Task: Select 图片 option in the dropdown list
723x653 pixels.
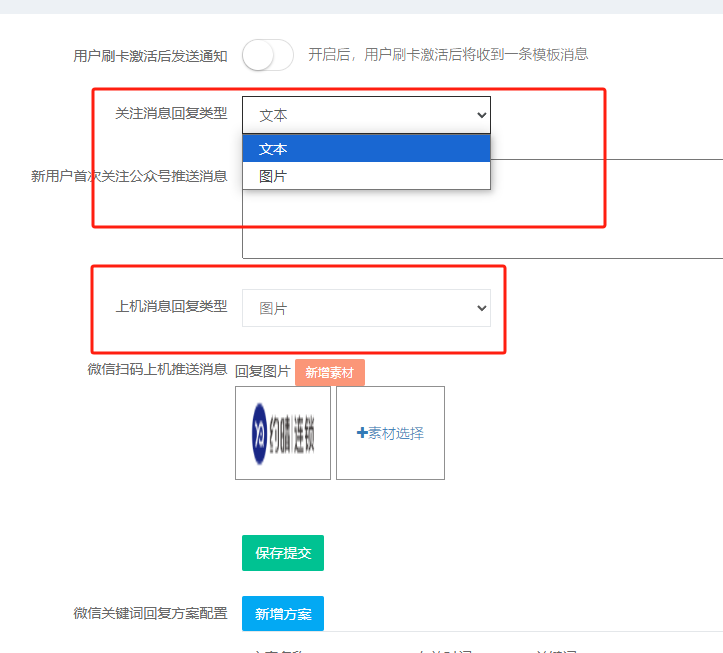Action: (x=366, y=176)
